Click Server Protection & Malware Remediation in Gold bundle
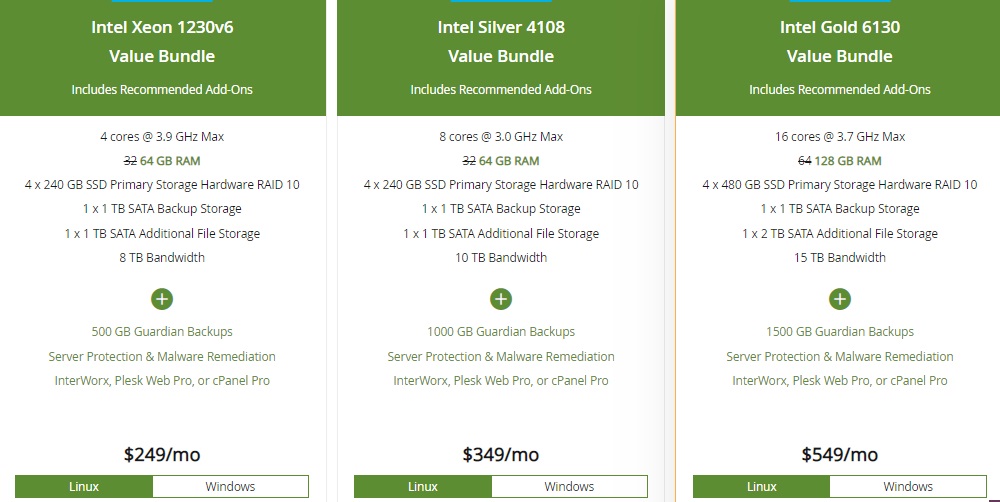The height and width of the screenshot is (502, 1000). (x=840, y=357)
